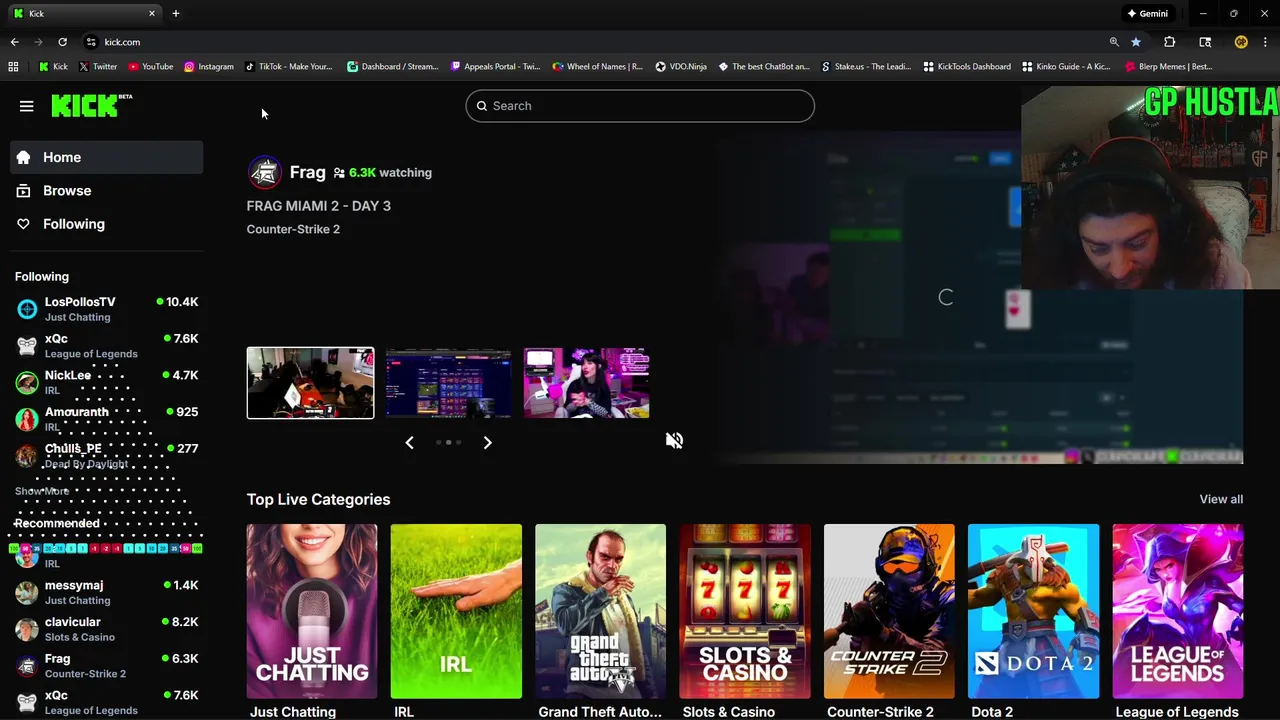Screen dimensions: 1280x720
Task: Open the Just Chatting category card
Action: [312, 611]
